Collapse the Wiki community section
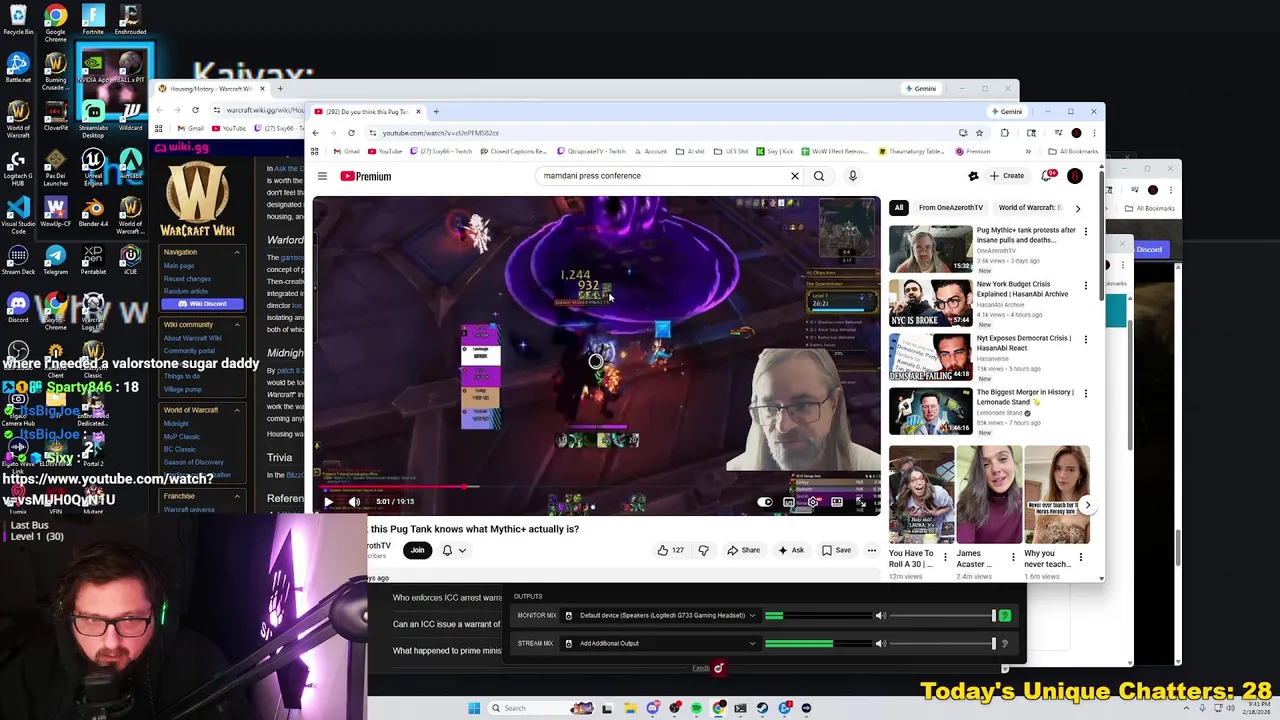This screenshot has width=1280, height=720. click(237, 325)
